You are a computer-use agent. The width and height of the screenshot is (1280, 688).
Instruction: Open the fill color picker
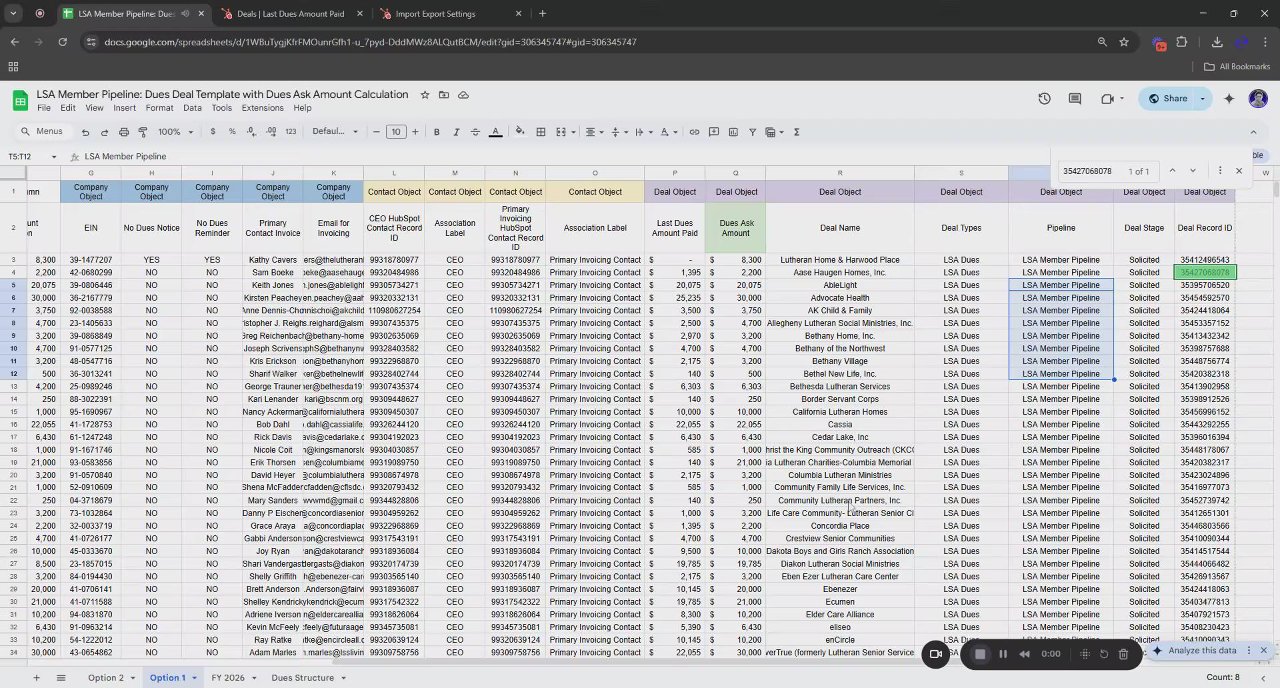click(519, 132)
